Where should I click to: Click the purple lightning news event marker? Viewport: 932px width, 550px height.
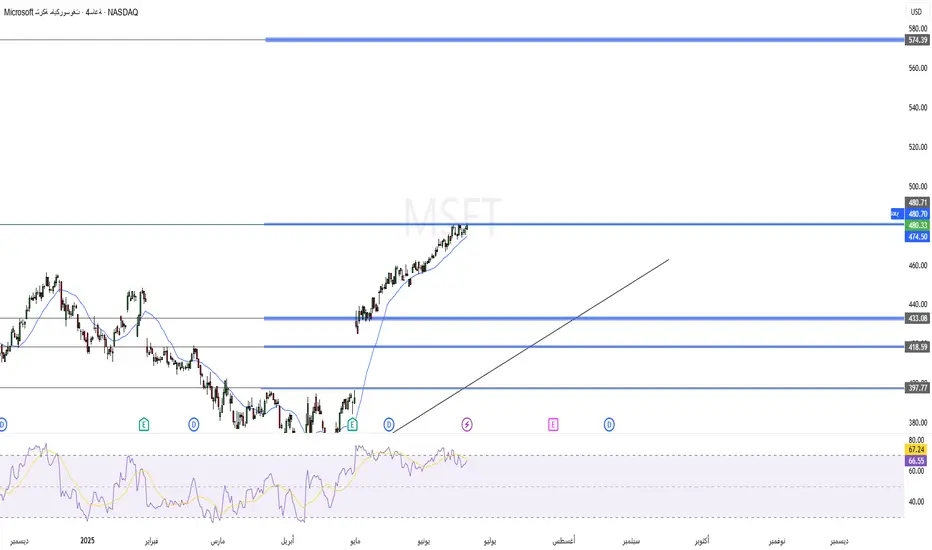(x=467, y=425)
